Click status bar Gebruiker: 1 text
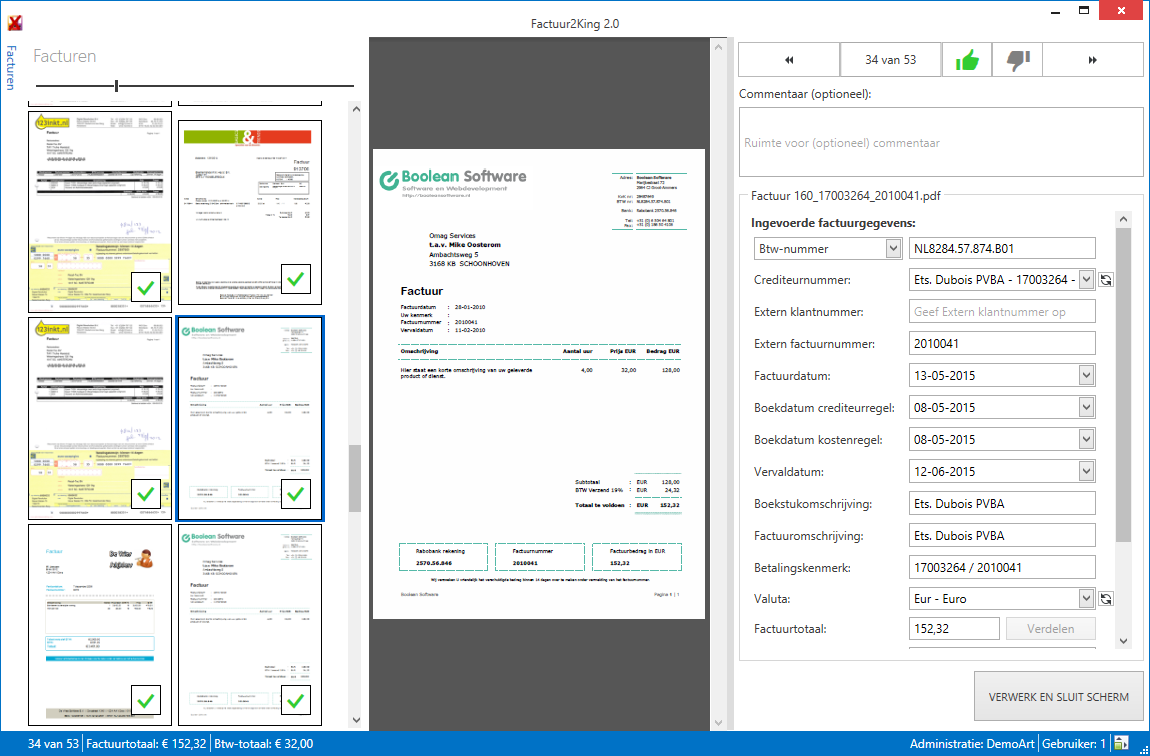Image resolution: width=1150 pixels, height=756 pixels. point(1074,744)
